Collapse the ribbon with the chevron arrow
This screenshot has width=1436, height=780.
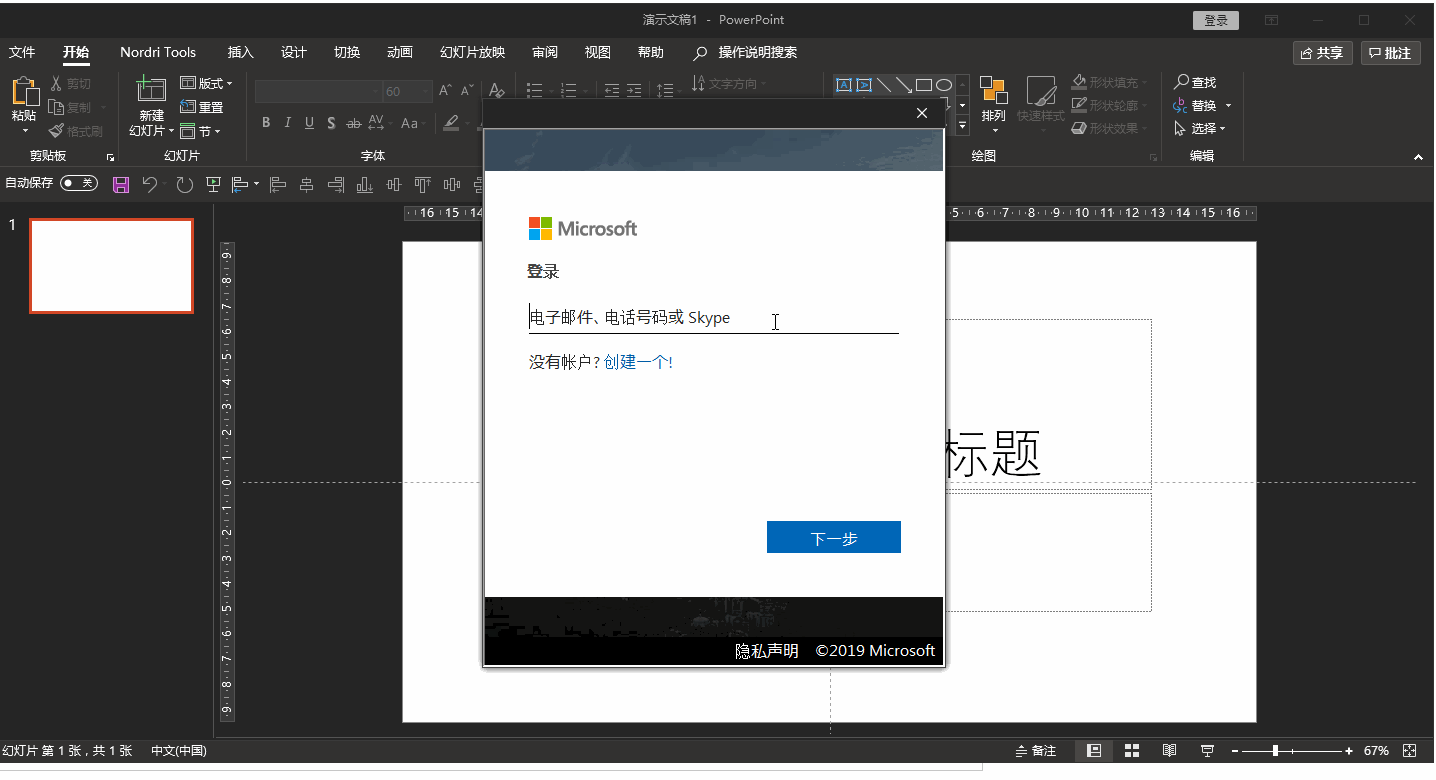click(x=1418, y=157)
